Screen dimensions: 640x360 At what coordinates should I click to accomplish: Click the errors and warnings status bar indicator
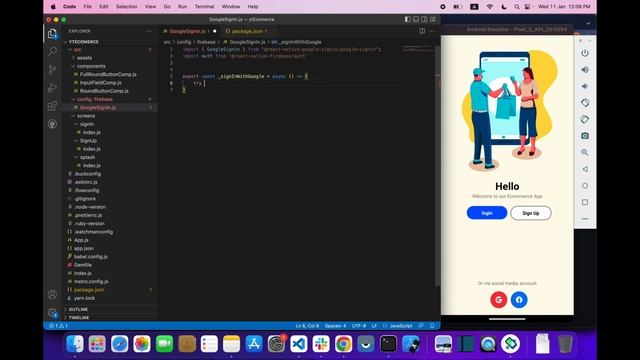(x=58, y=326)
